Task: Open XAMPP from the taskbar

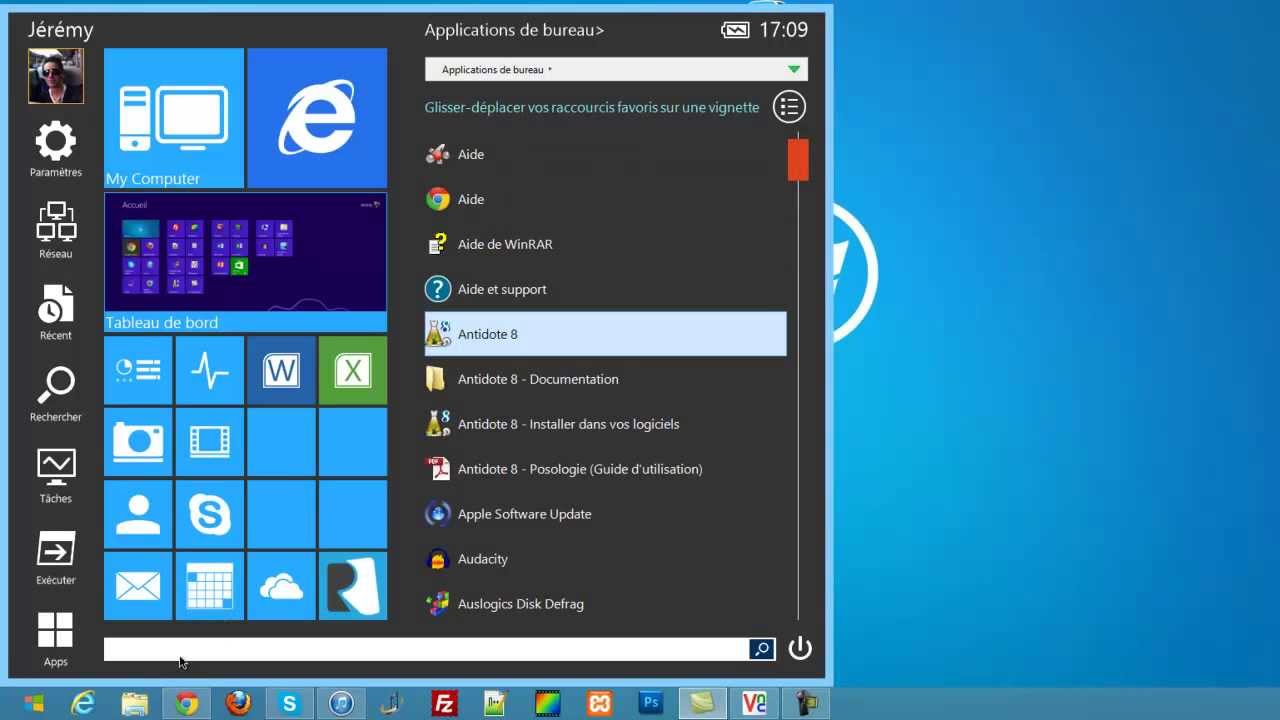Action: pyautogui.click(x=599, y=704)
